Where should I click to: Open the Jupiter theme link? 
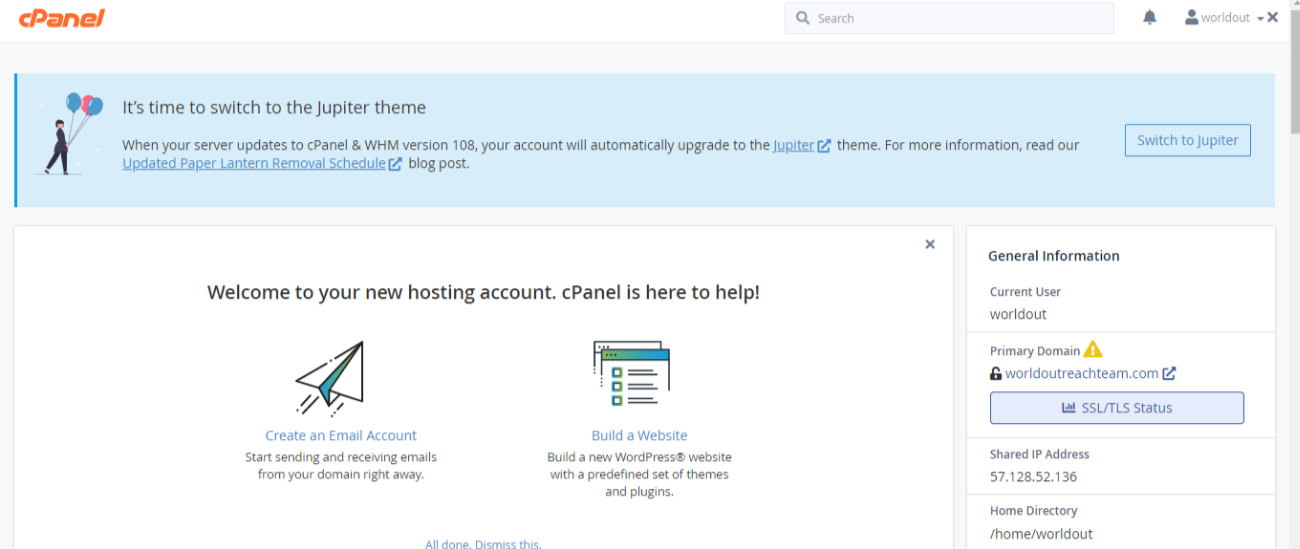tap(793, 145)
